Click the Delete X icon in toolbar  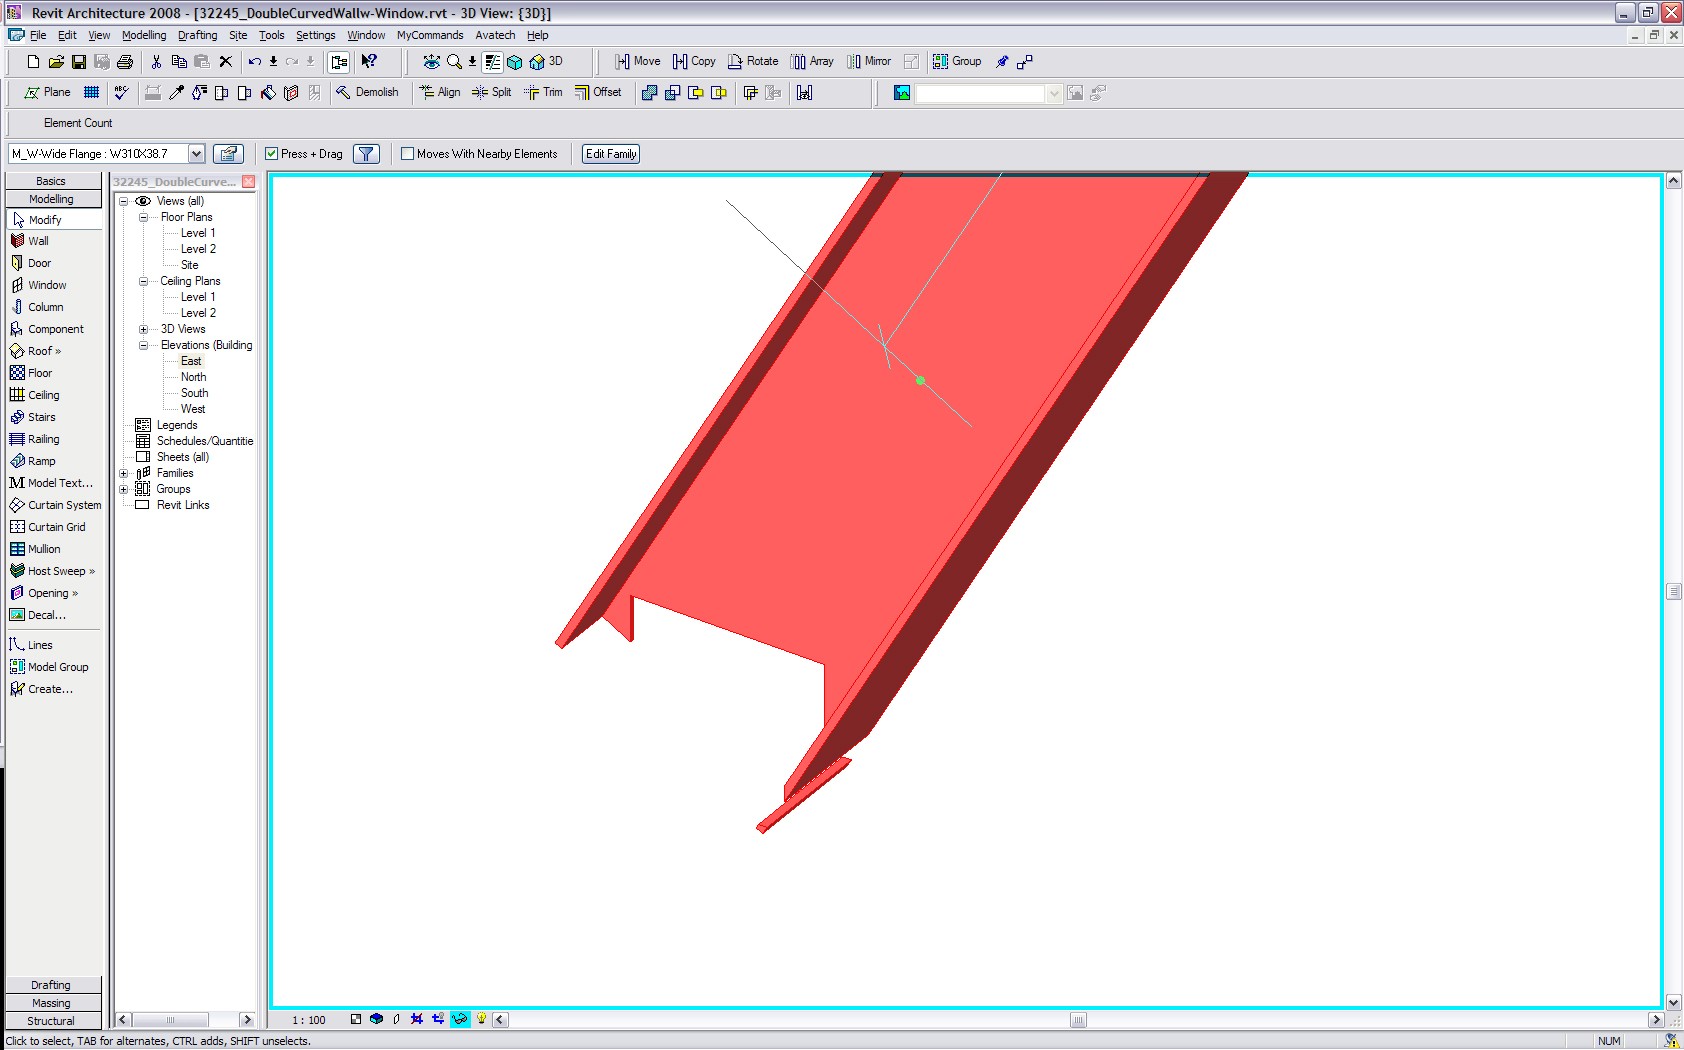225,62
